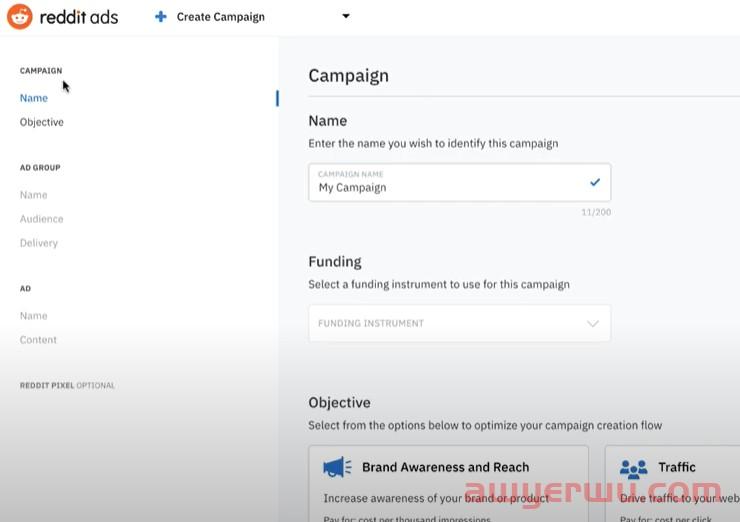Open Reddit Pixel optional section
The width and height of the screenshot is (740, 522).
pos(67,385)
